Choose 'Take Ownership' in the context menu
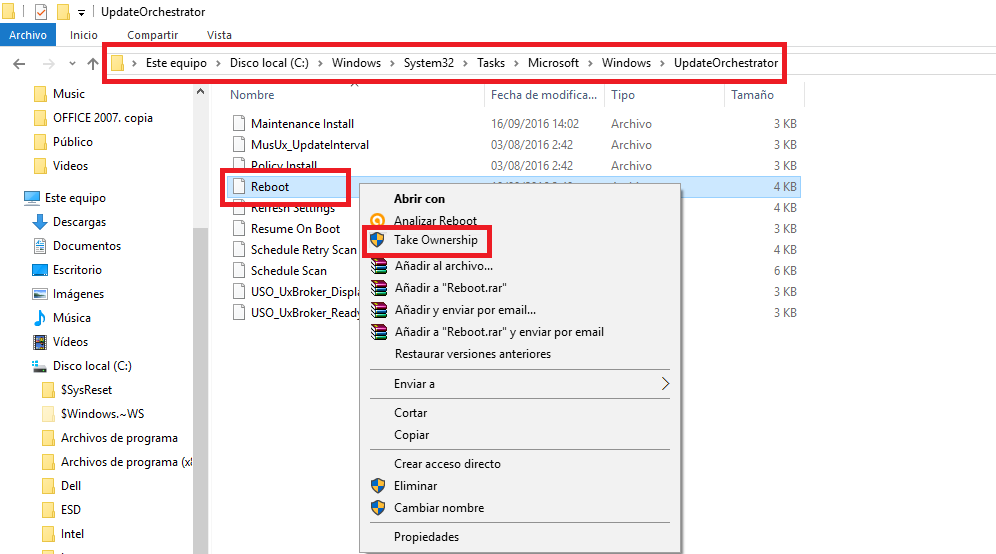 tap(436, 240)
